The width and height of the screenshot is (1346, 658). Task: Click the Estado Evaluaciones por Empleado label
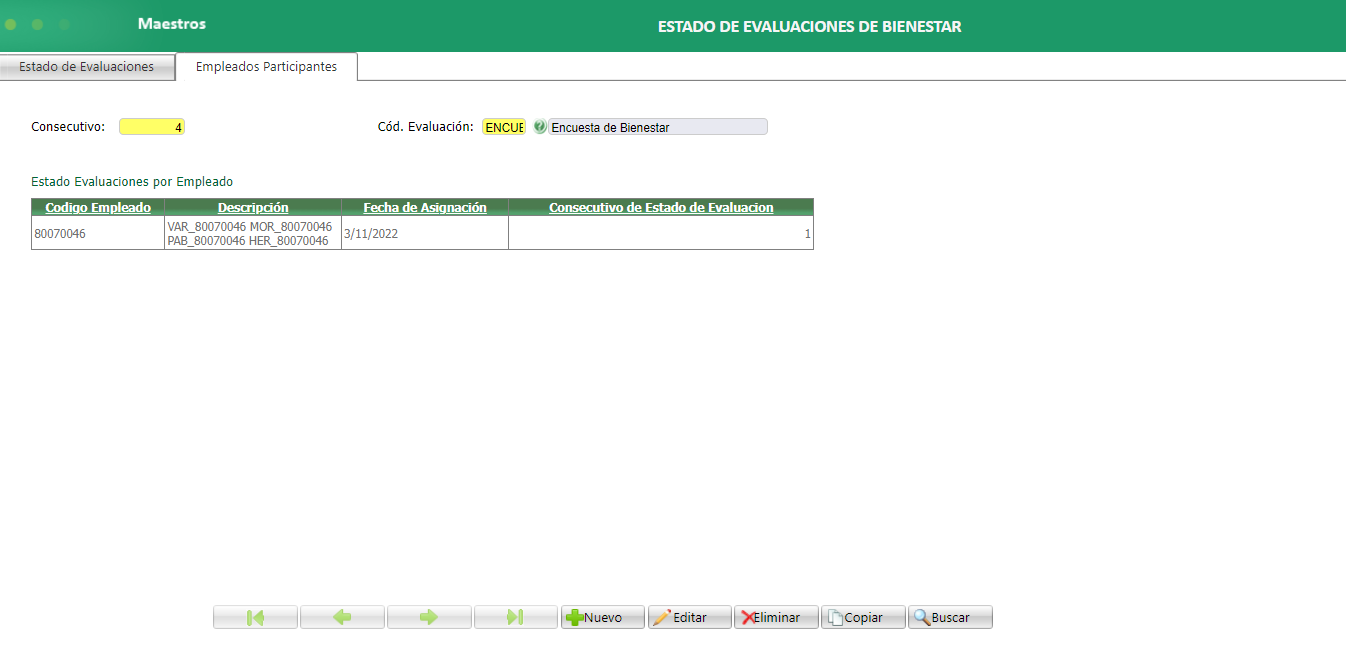point(132,182)
